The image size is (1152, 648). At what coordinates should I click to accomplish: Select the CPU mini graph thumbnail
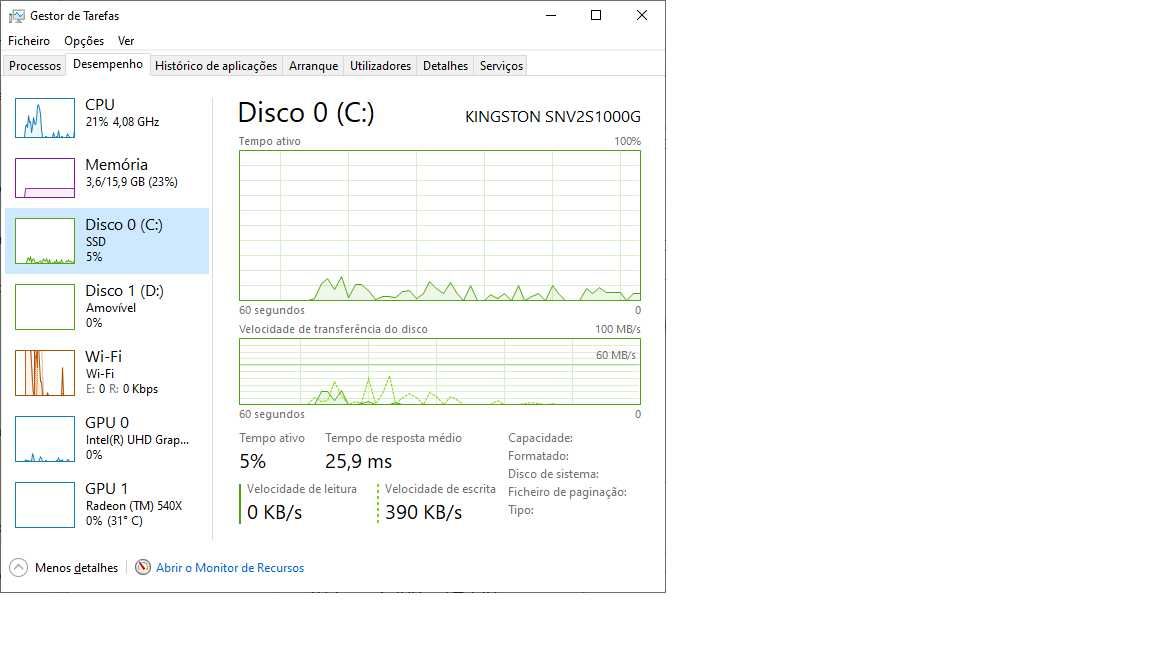point(45,118)
